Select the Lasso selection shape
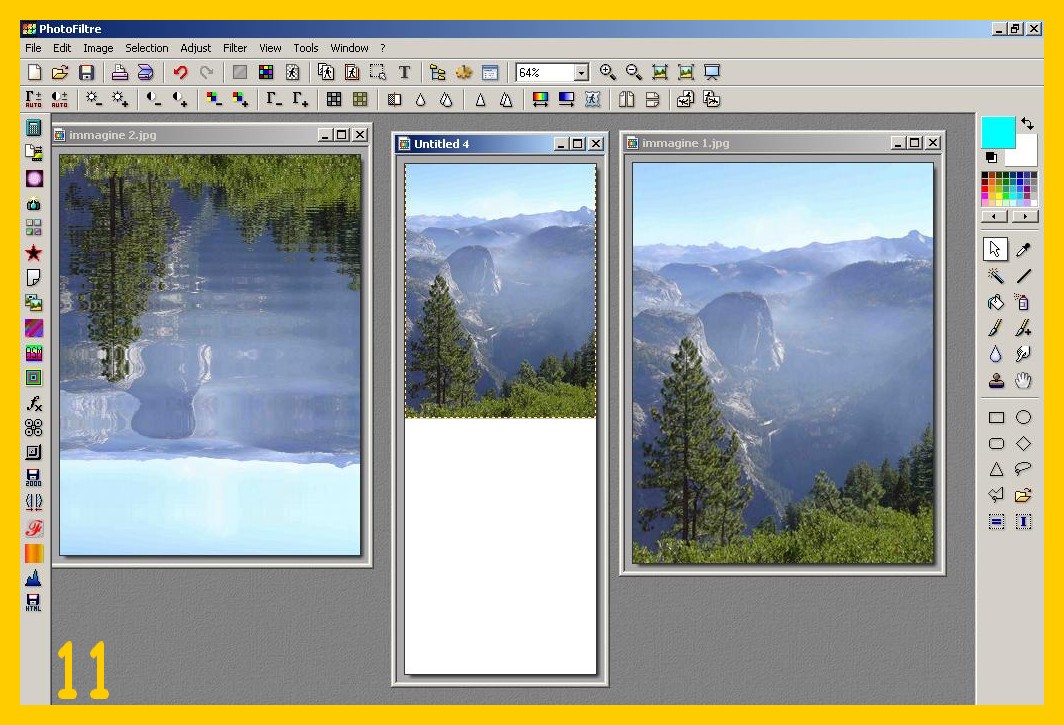1064x725 pixels. tap(1023, 469)
